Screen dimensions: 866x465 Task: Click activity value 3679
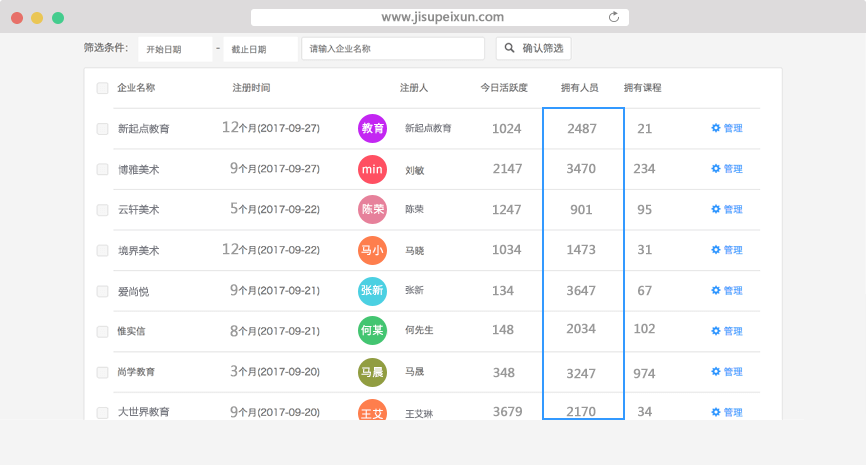click(x=507, y=411)
